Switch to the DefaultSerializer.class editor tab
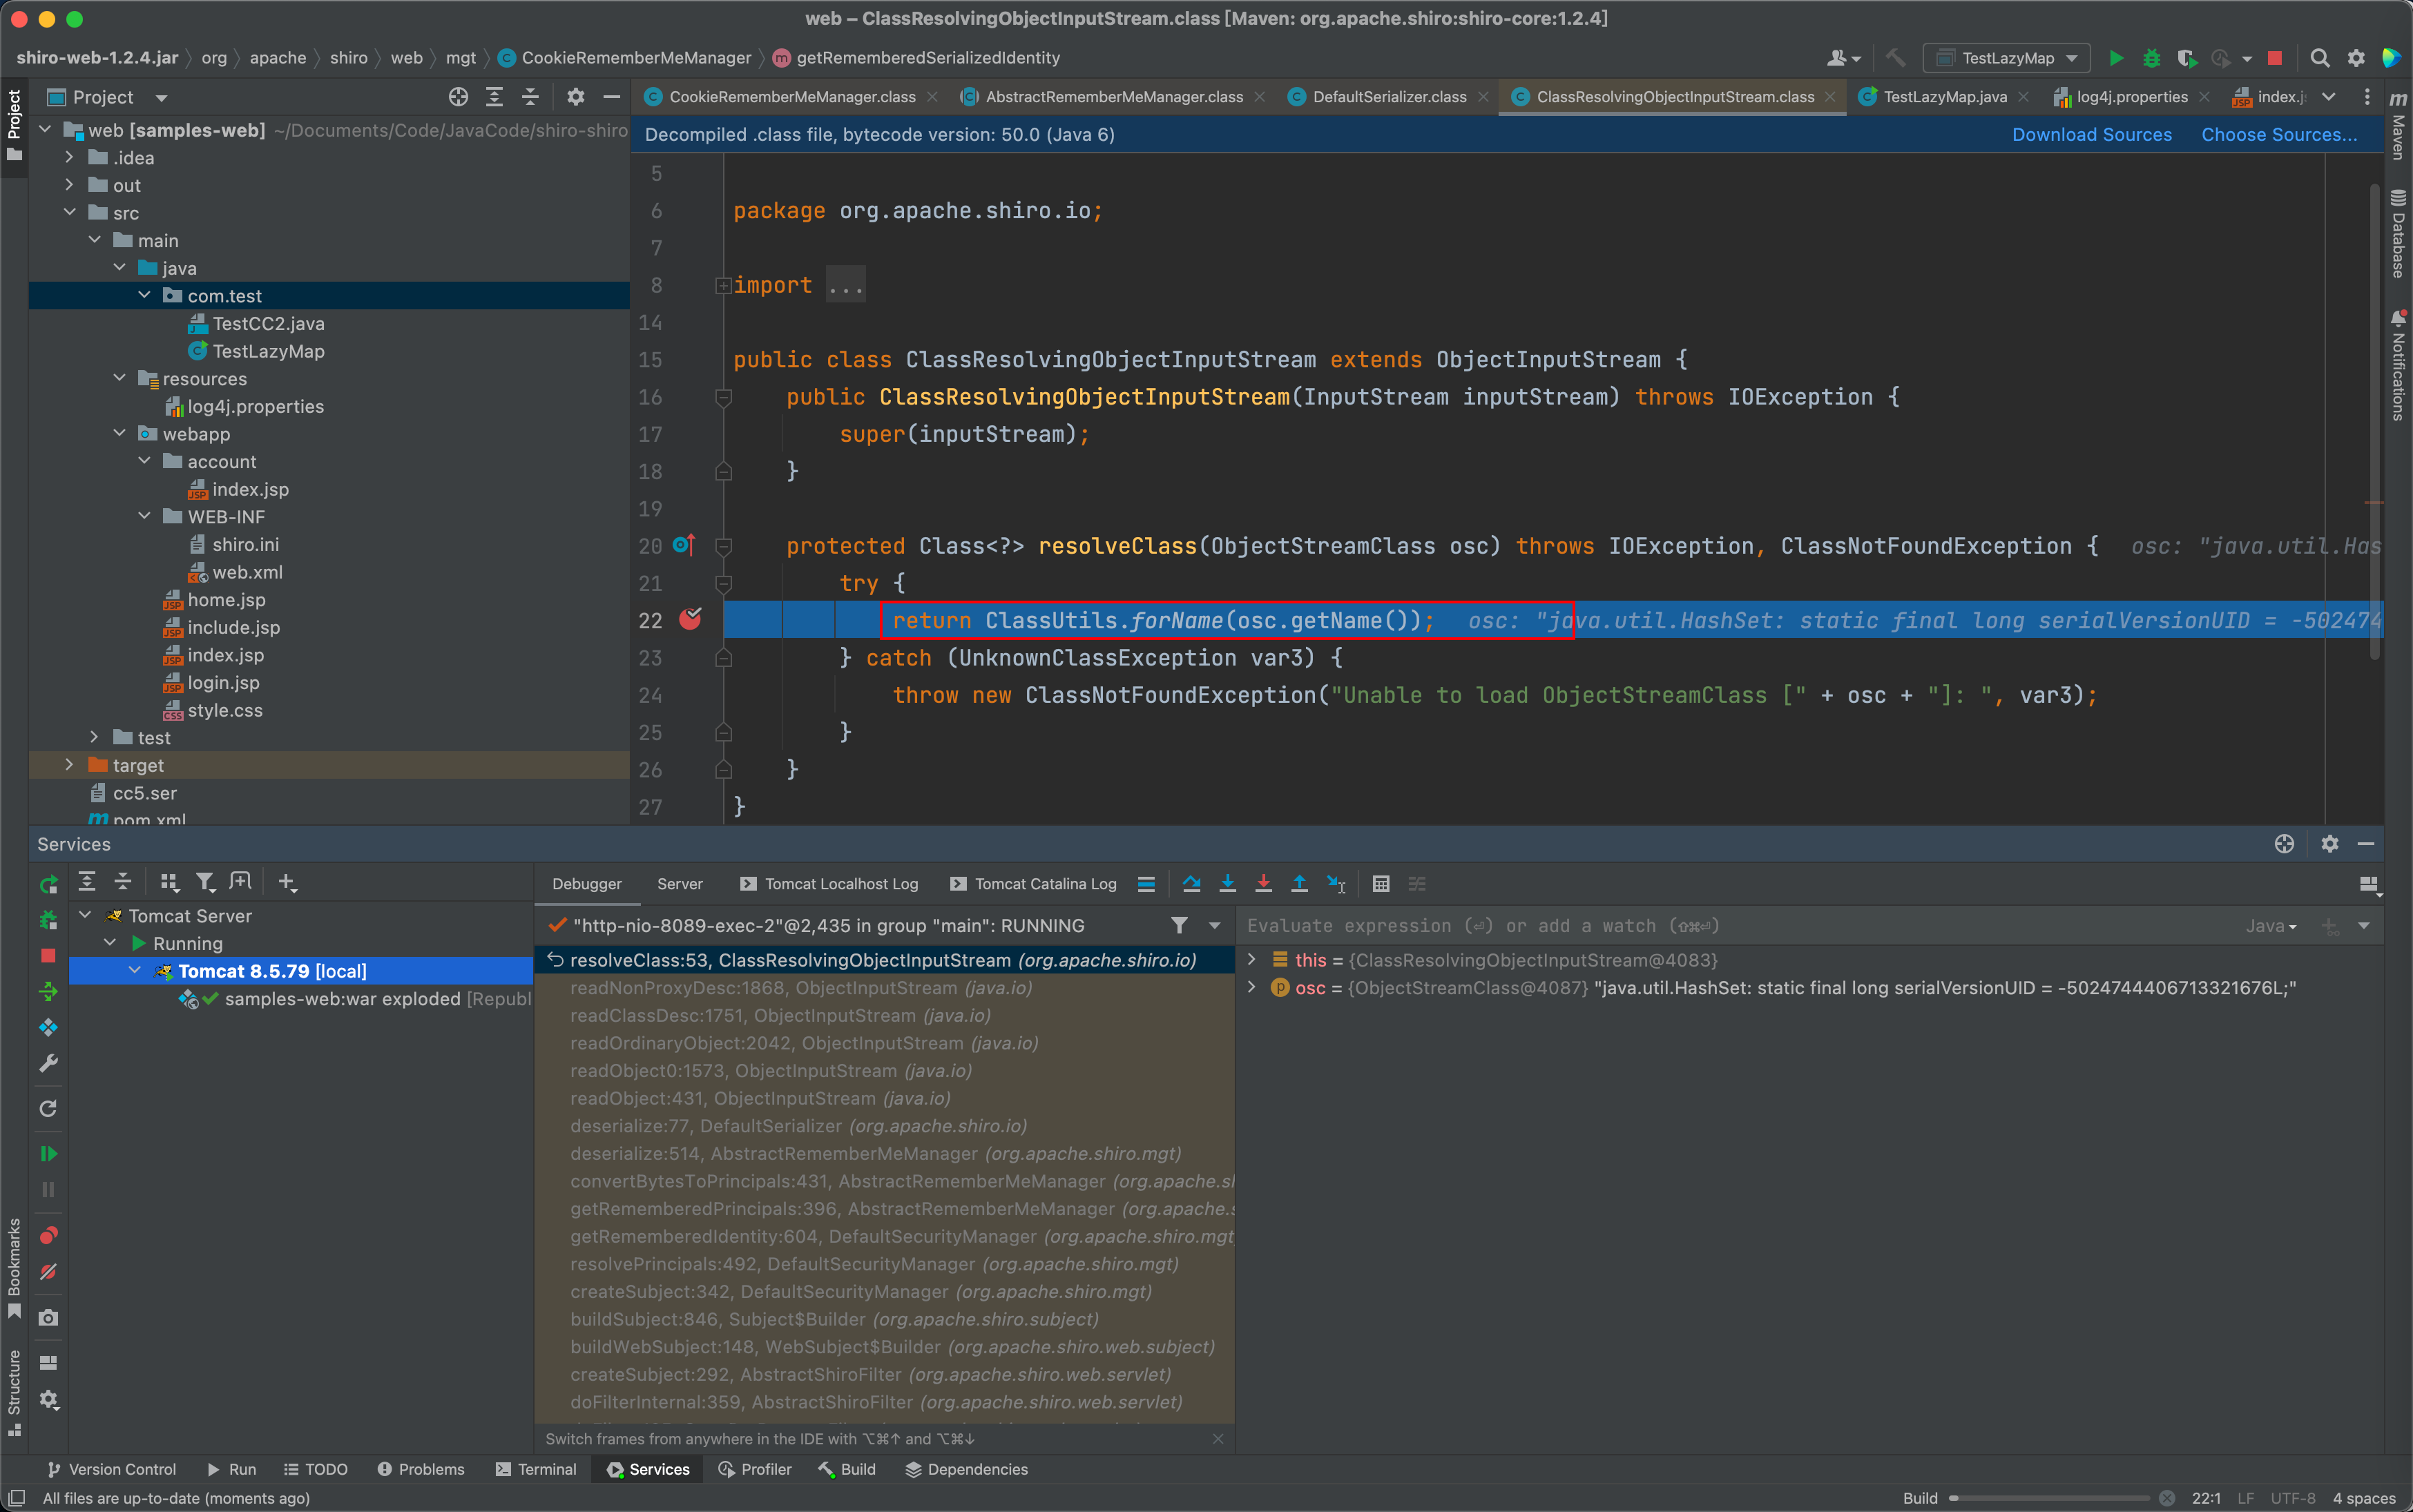Screen dimensions: 2413x1512 pos(1389,97)
